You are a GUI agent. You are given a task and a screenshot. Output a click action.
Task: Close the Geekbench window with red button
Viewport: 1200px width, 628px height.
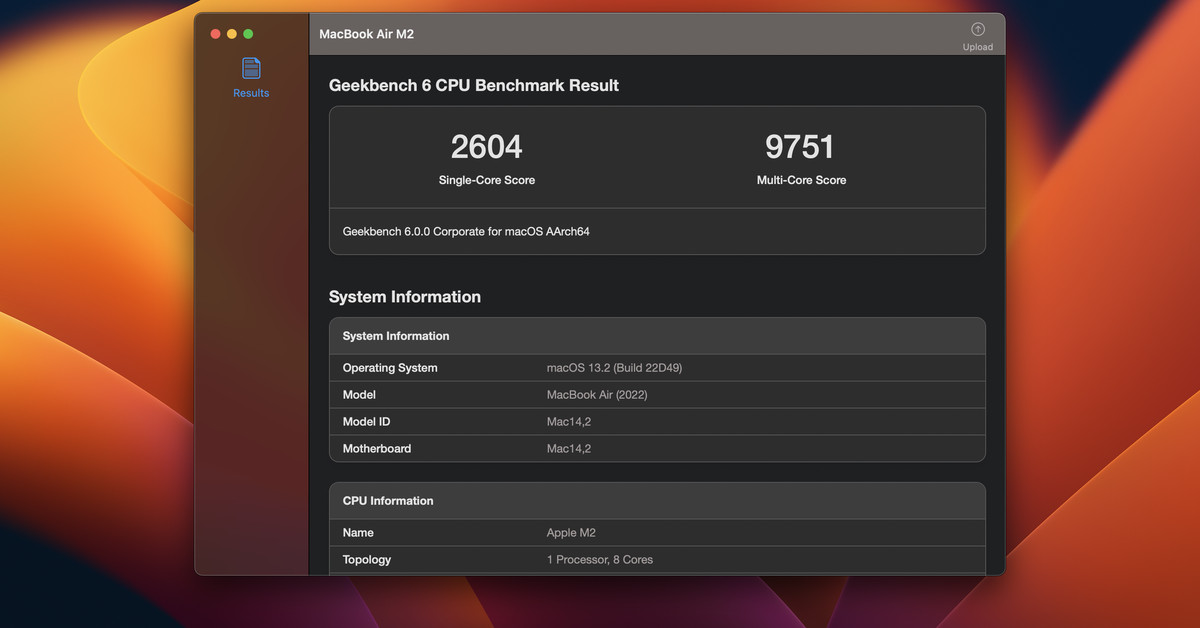(215, 34)
